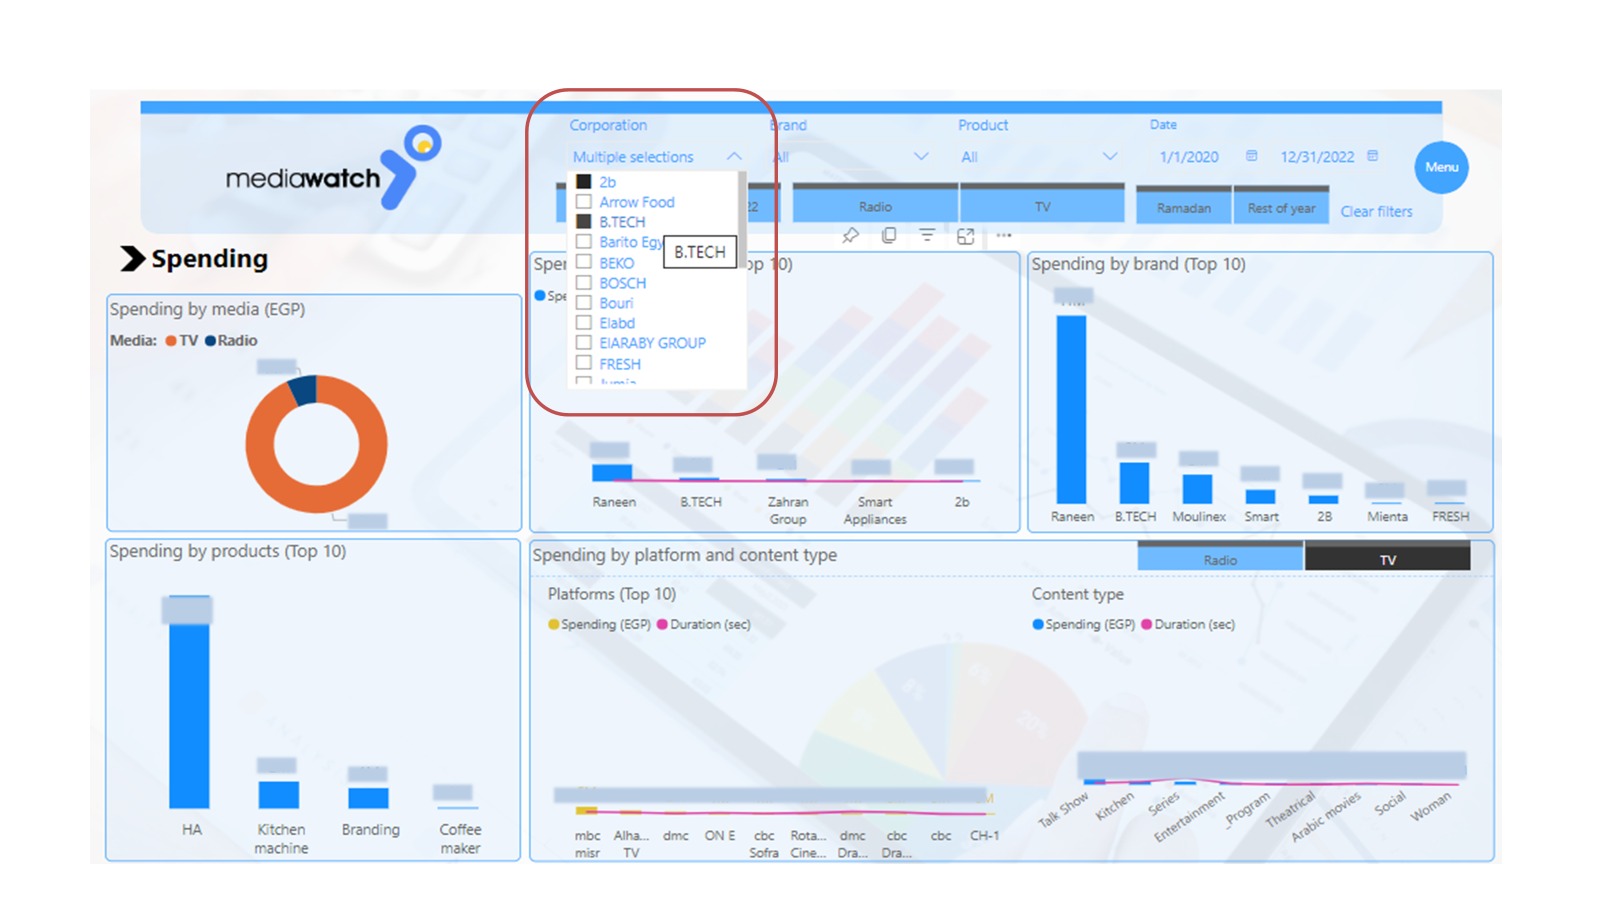The height and width of the screenshot is (900, 1600).
Task: Select the TV media filter button
Action: [1042, 204]
